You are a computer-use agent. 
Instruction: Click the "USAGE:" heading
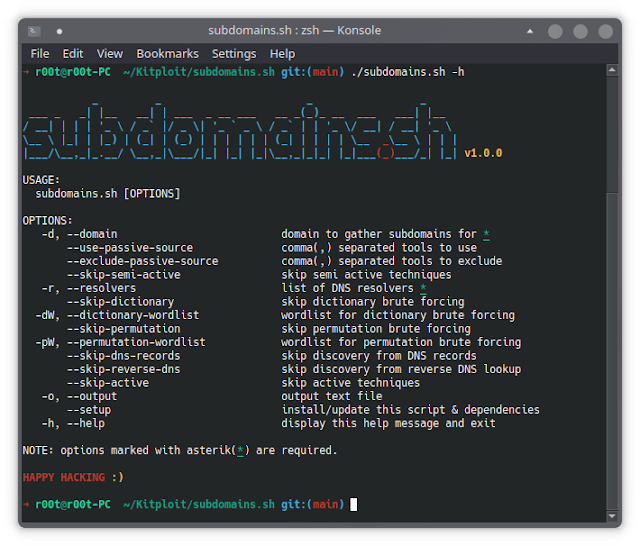pyautogui.click(x=41, y=180)
